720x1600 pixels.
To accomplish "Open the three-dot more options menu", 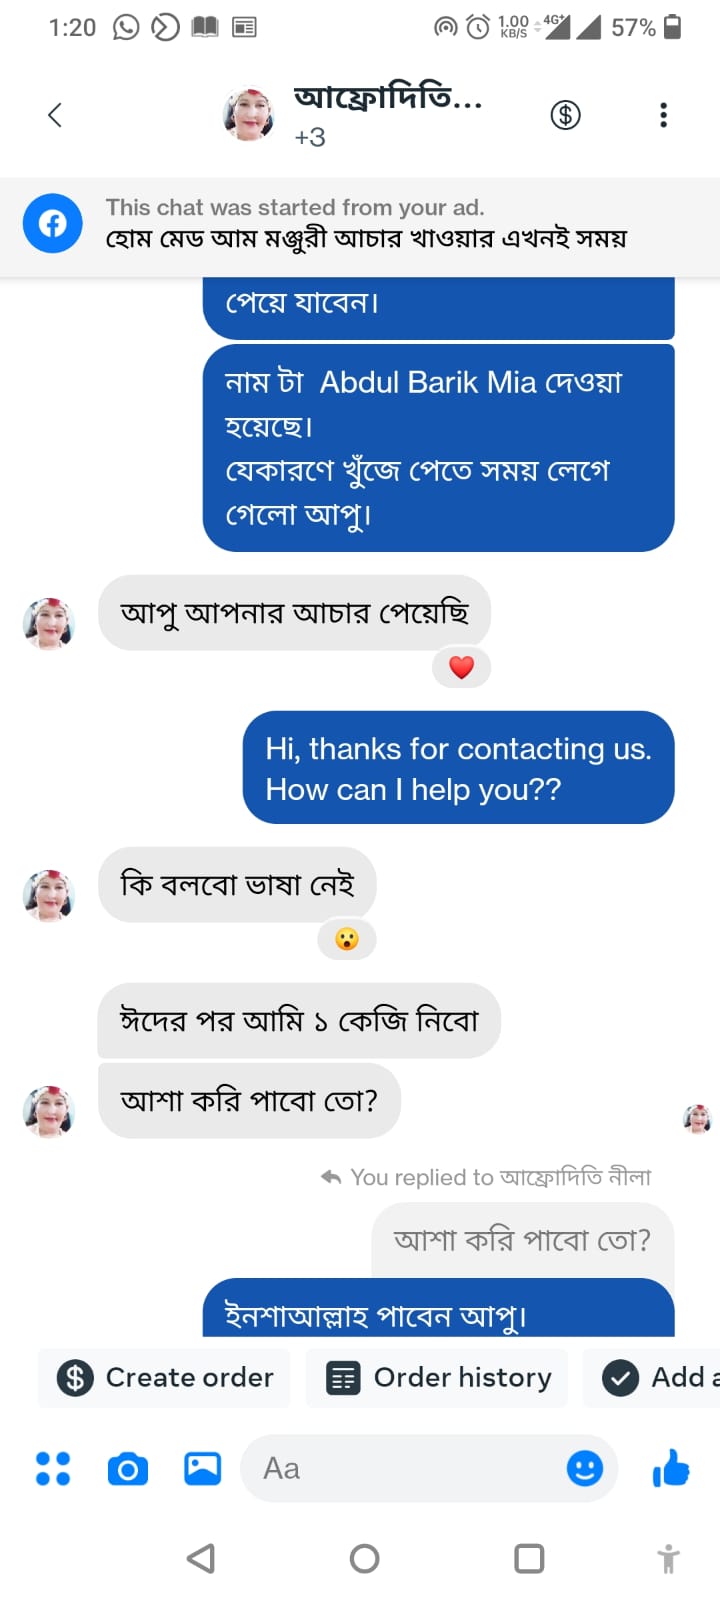I will coord(663,115).
